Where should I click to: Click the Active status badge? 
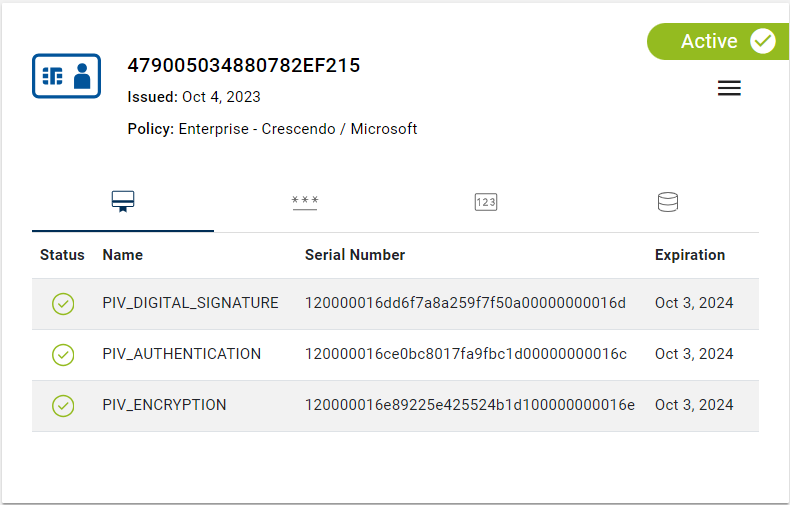pyautogui.click(x=715, y=41)
